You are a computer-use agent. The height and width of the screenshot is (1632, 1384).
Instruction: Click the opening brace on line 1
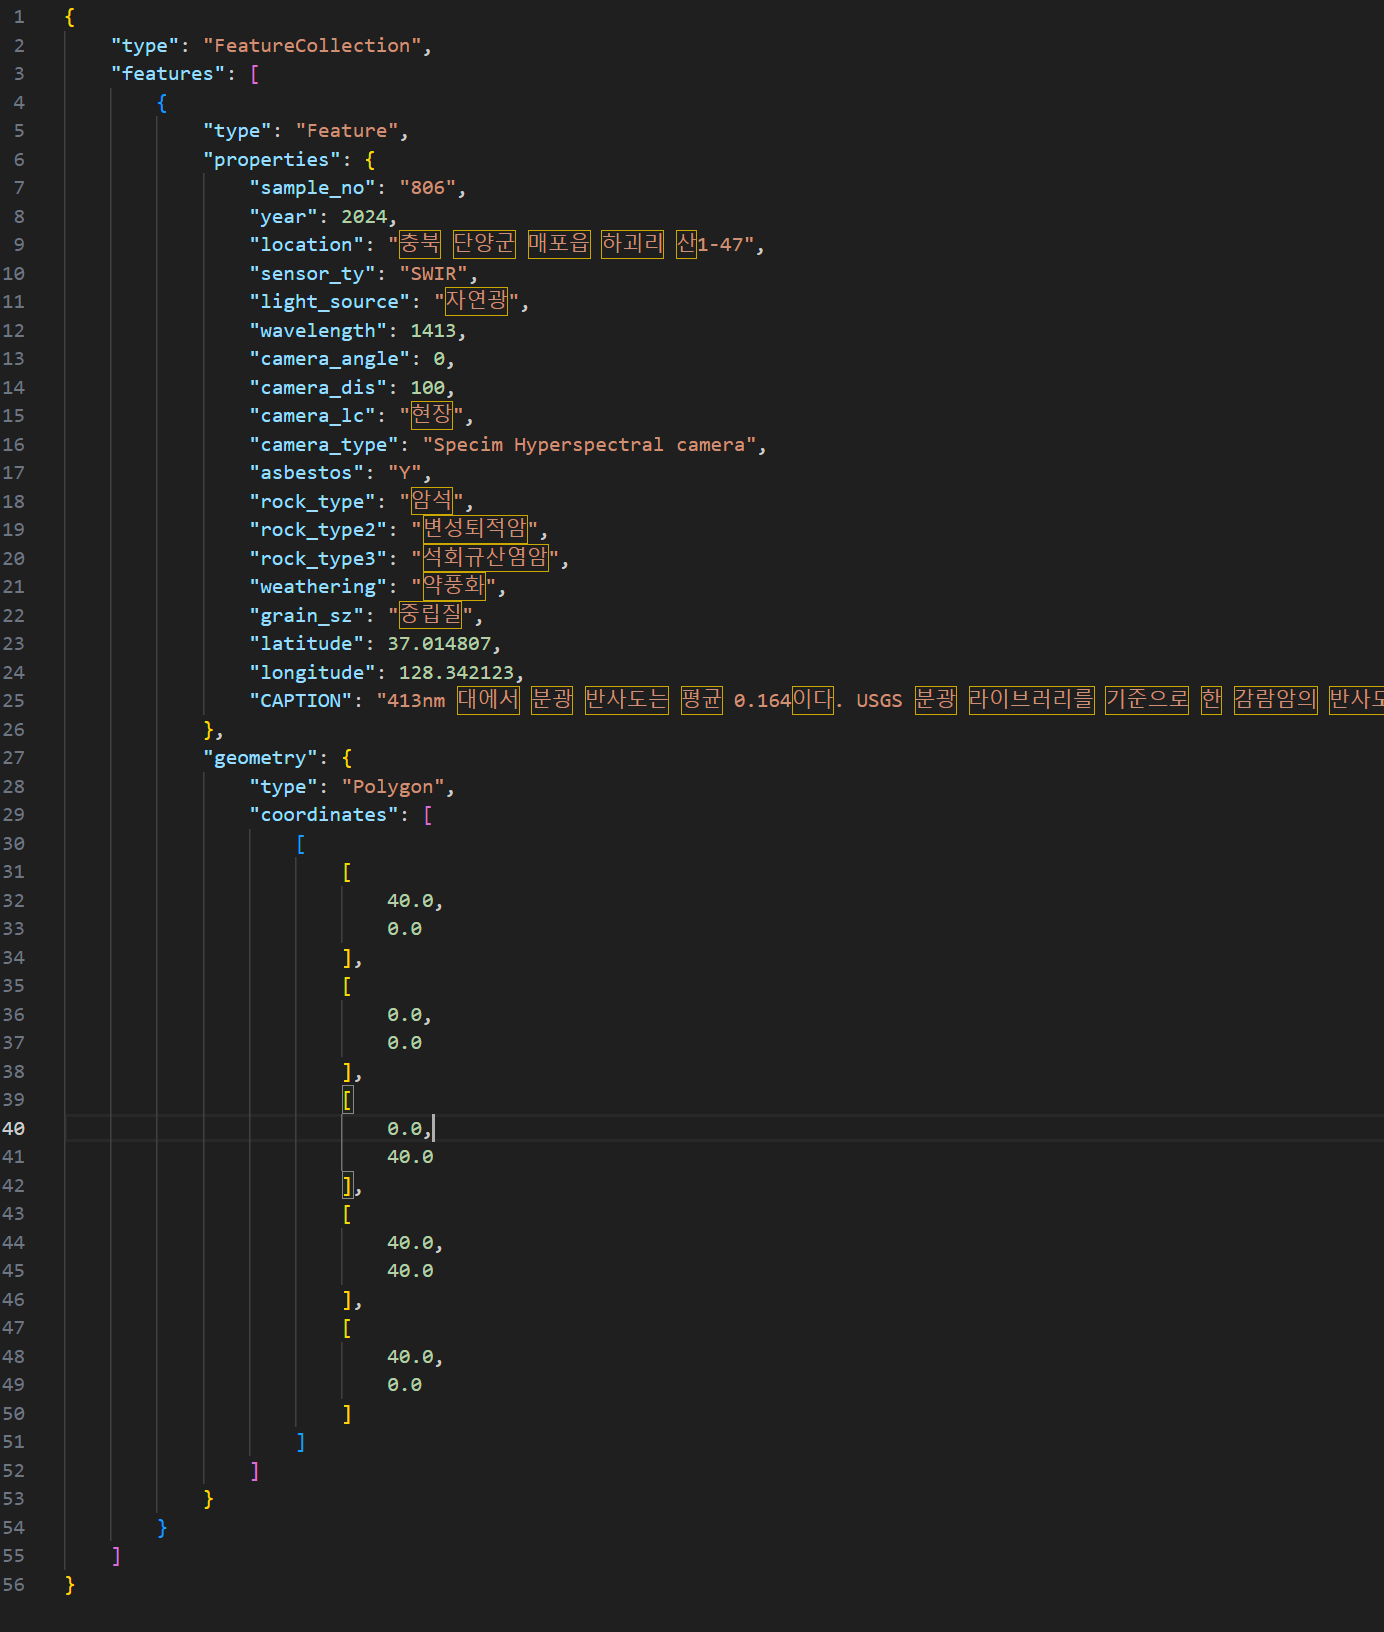pos(69,16)
